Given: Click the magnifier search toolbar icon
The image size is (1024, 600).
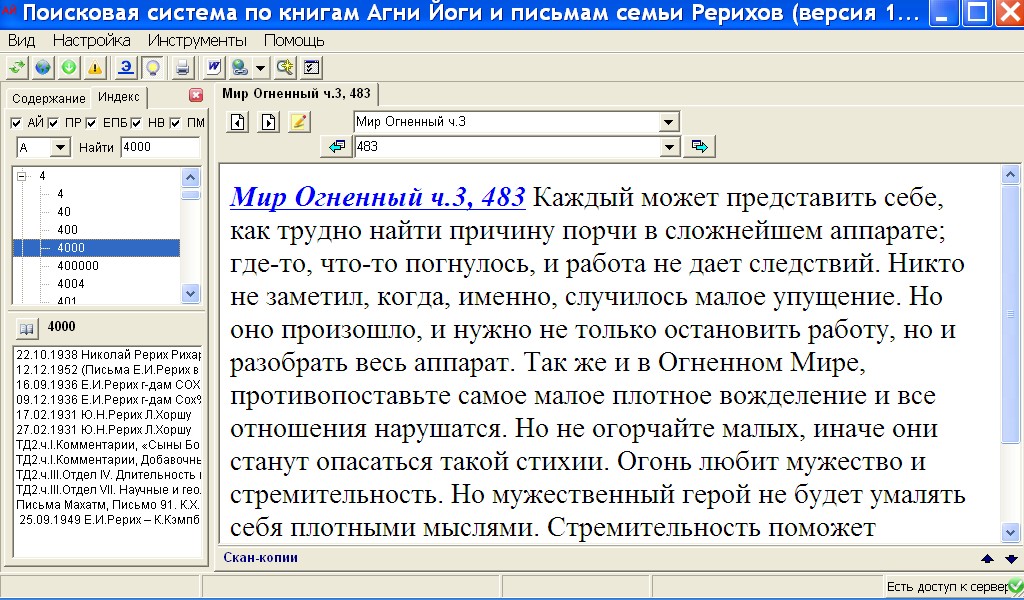Looking at the screenshot, I should (285, 68).
